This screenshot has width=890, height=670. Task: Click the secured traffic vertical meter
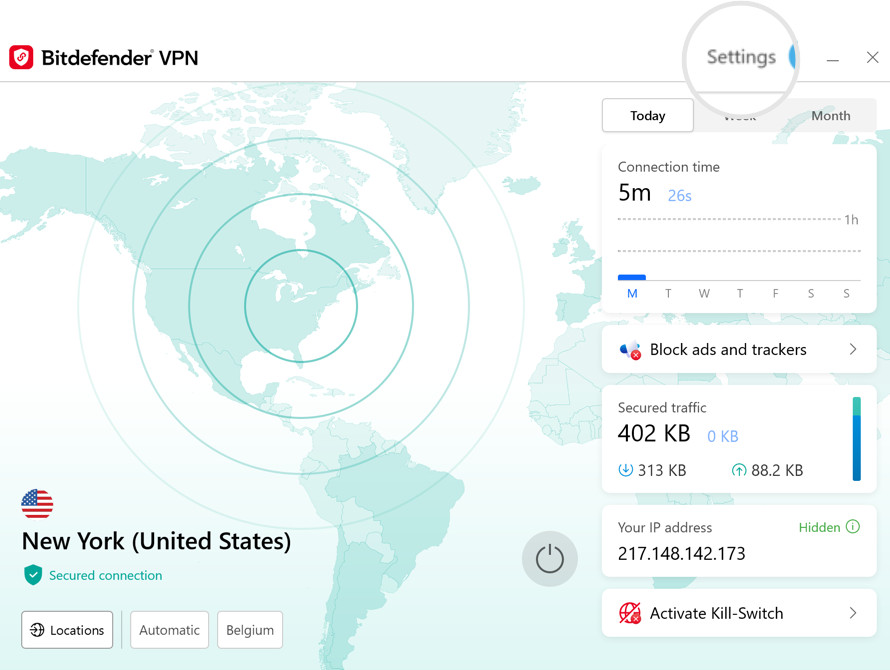[x=857, y=439]
